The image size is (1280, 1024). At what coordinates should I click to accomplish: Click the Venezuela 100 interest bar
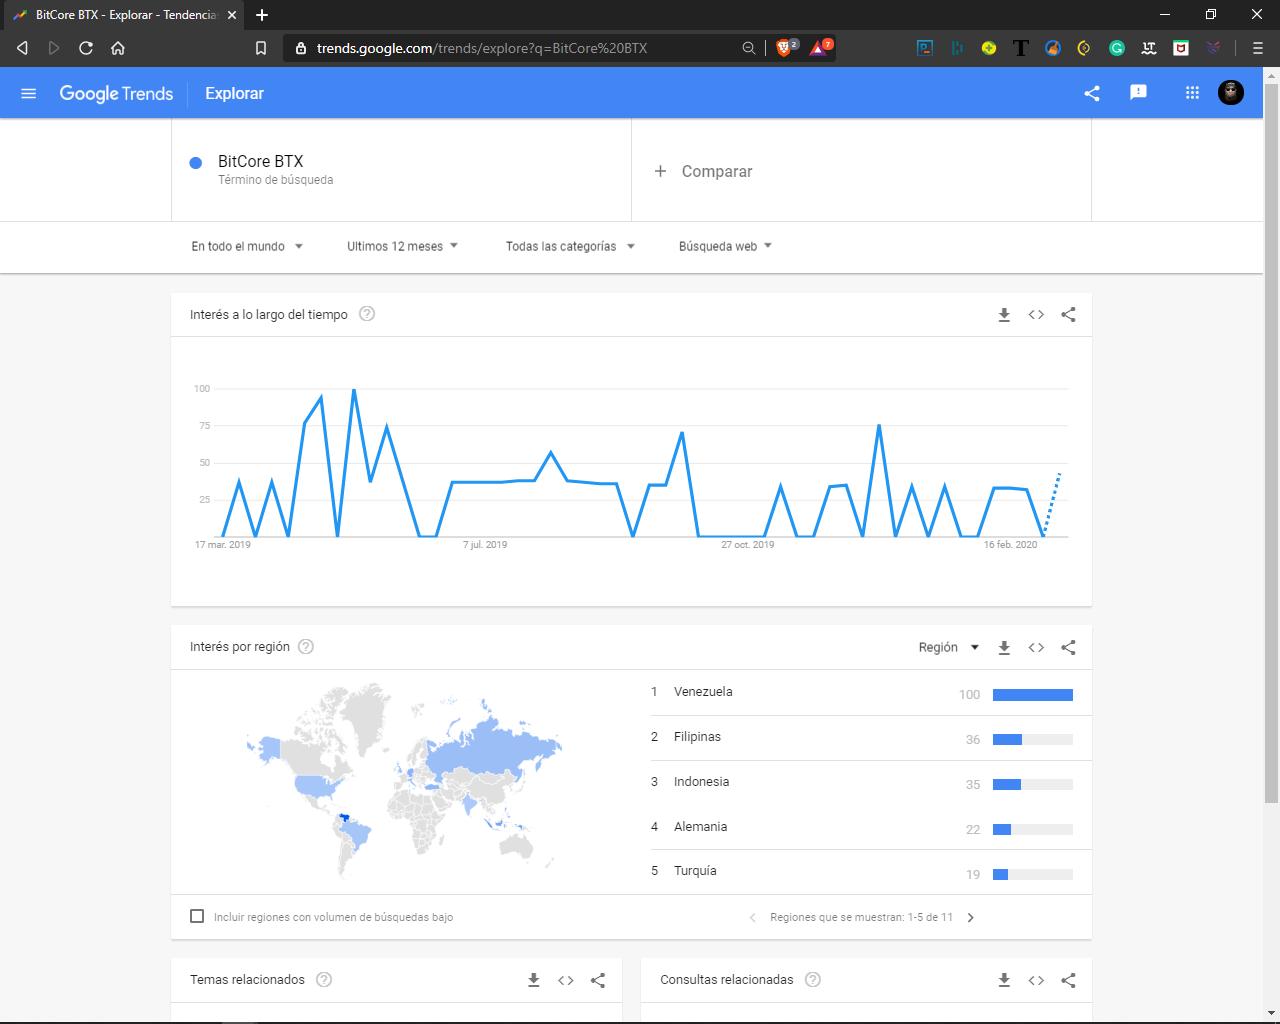1033,695
